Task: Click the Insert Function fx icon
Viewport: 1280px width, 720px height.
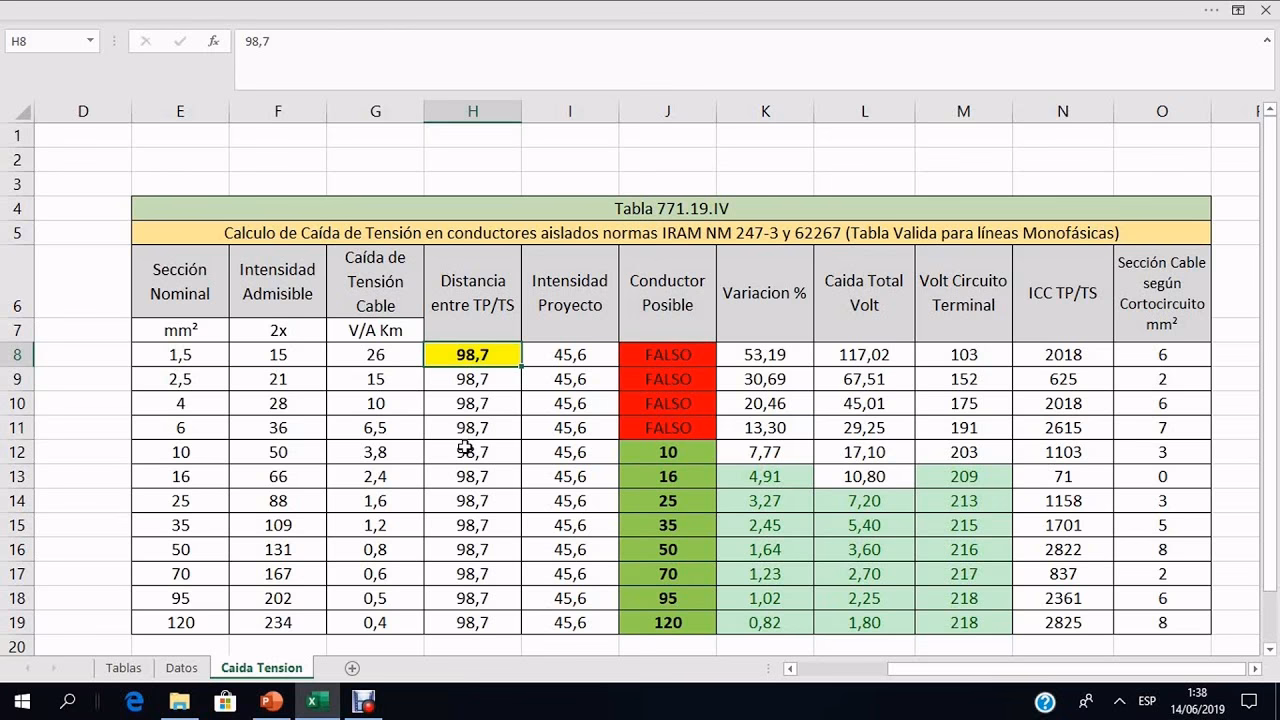Action: coord(213,41)
